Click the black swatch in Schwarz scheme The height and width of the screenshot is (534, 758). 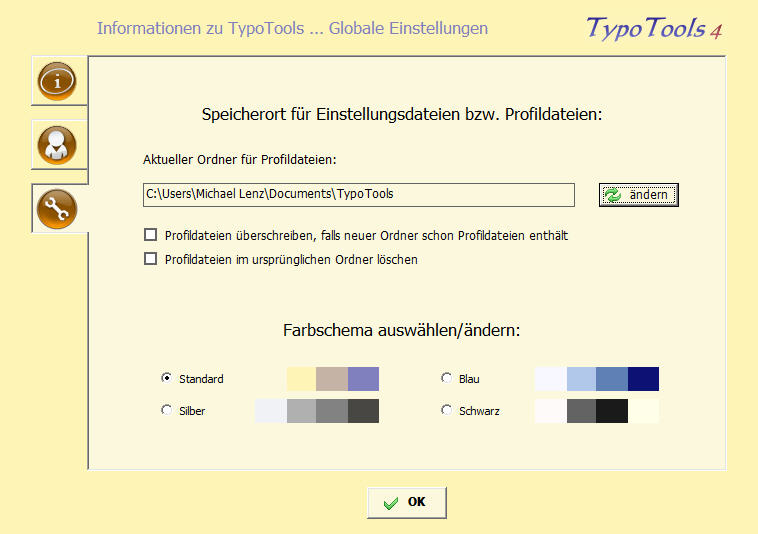pyautogui.click(x=612, y=411)
